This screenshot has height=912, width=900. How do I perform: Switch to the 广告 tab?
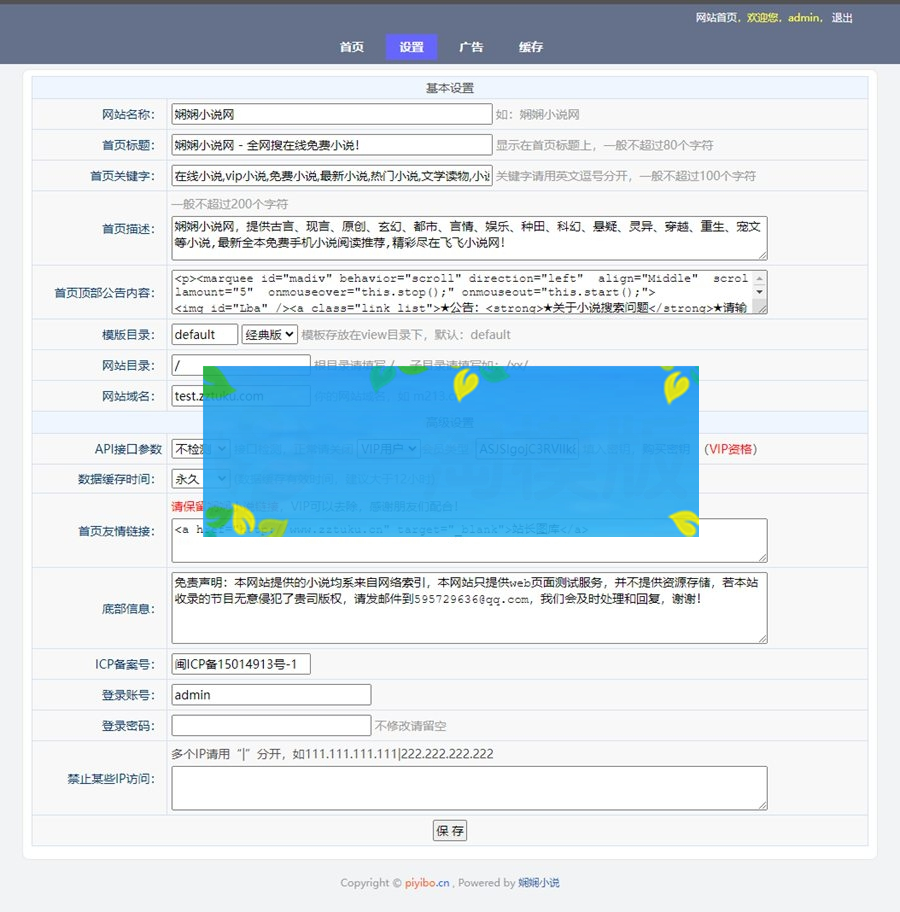point(470,46)
